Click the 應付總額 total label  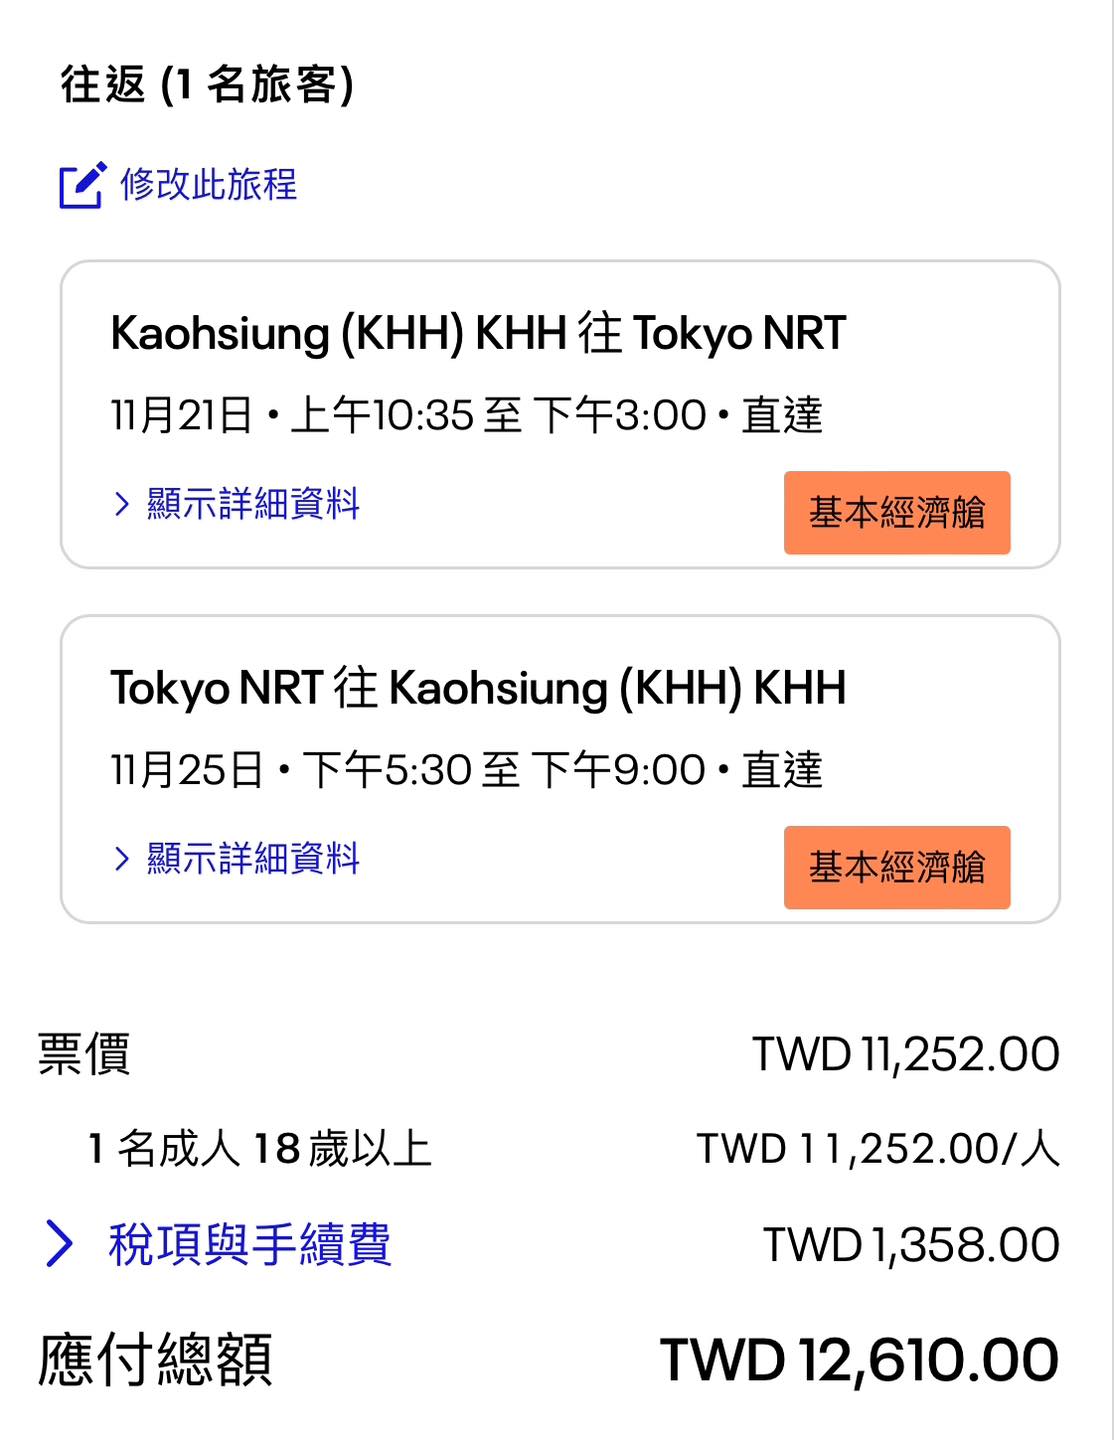(155, 1360)
